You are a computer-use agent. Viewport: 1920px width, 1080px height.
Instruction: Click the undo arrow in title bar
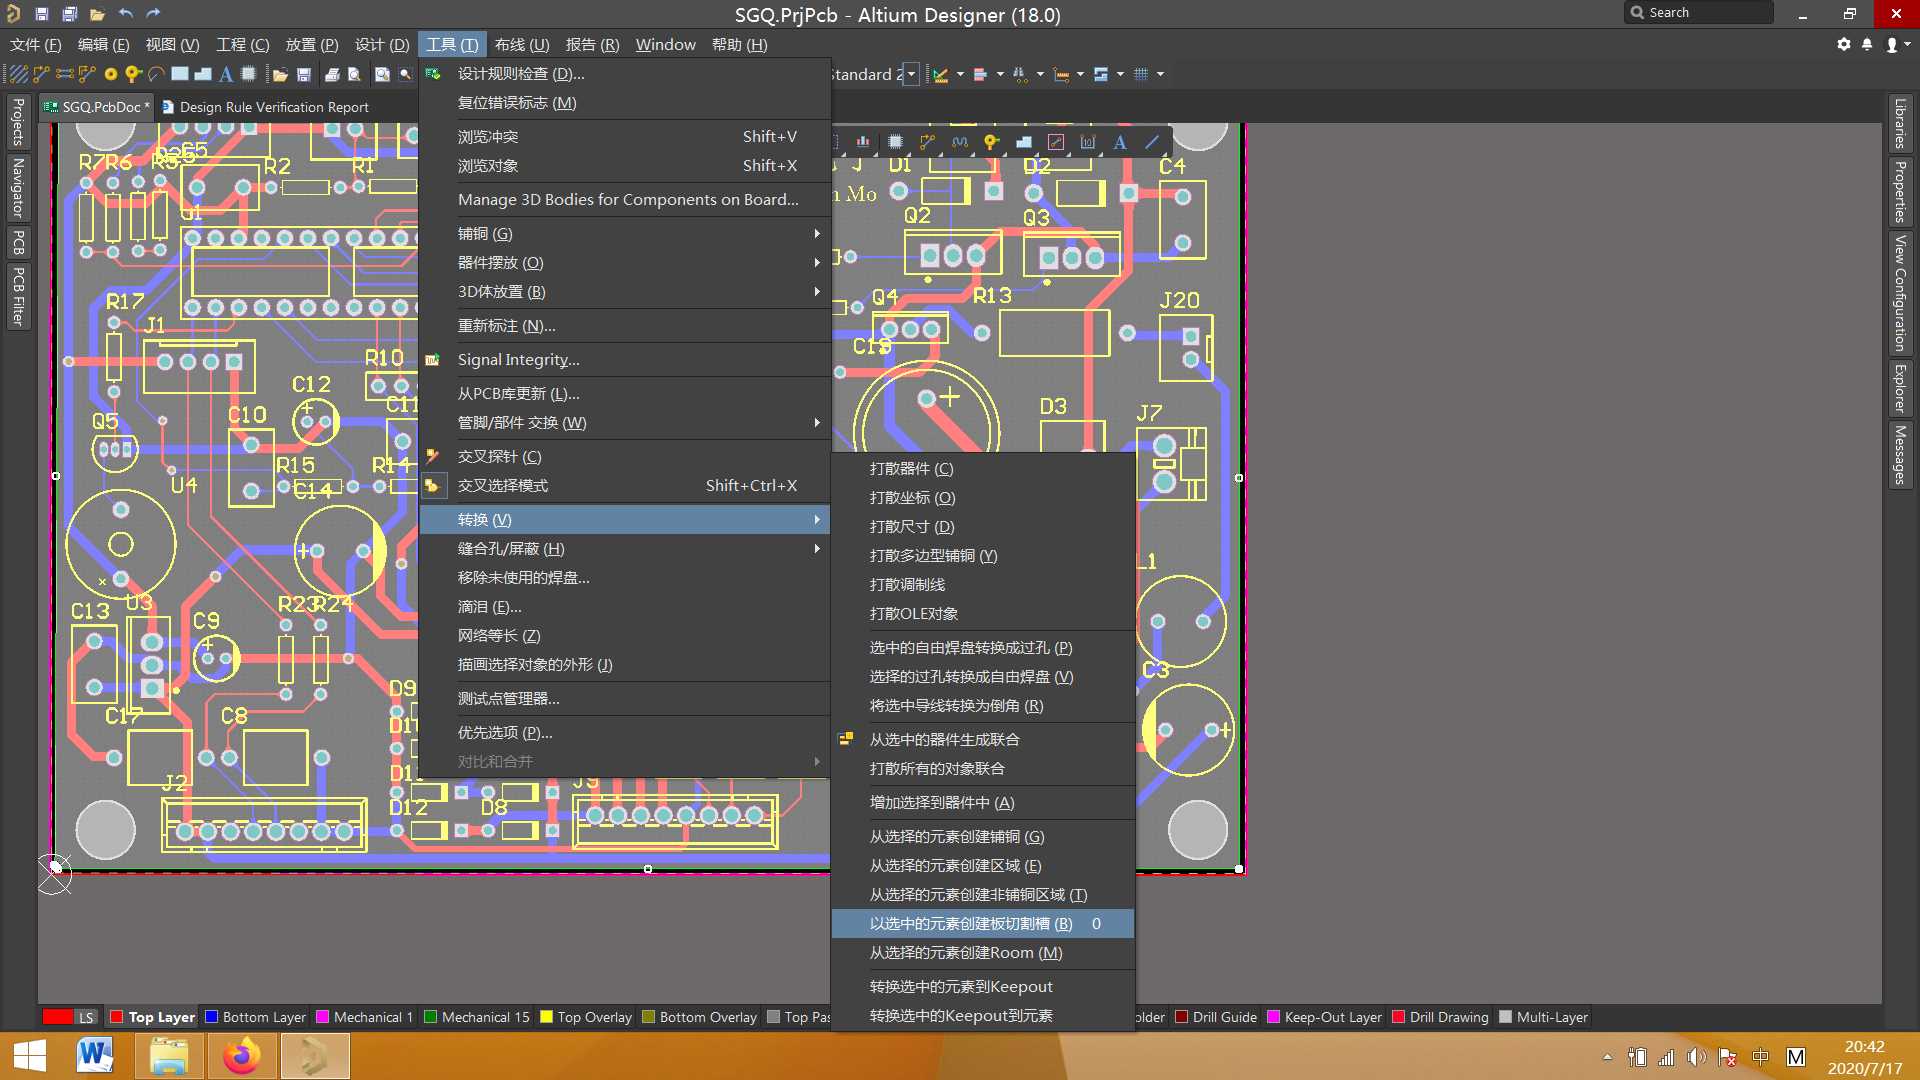point(125,13)
